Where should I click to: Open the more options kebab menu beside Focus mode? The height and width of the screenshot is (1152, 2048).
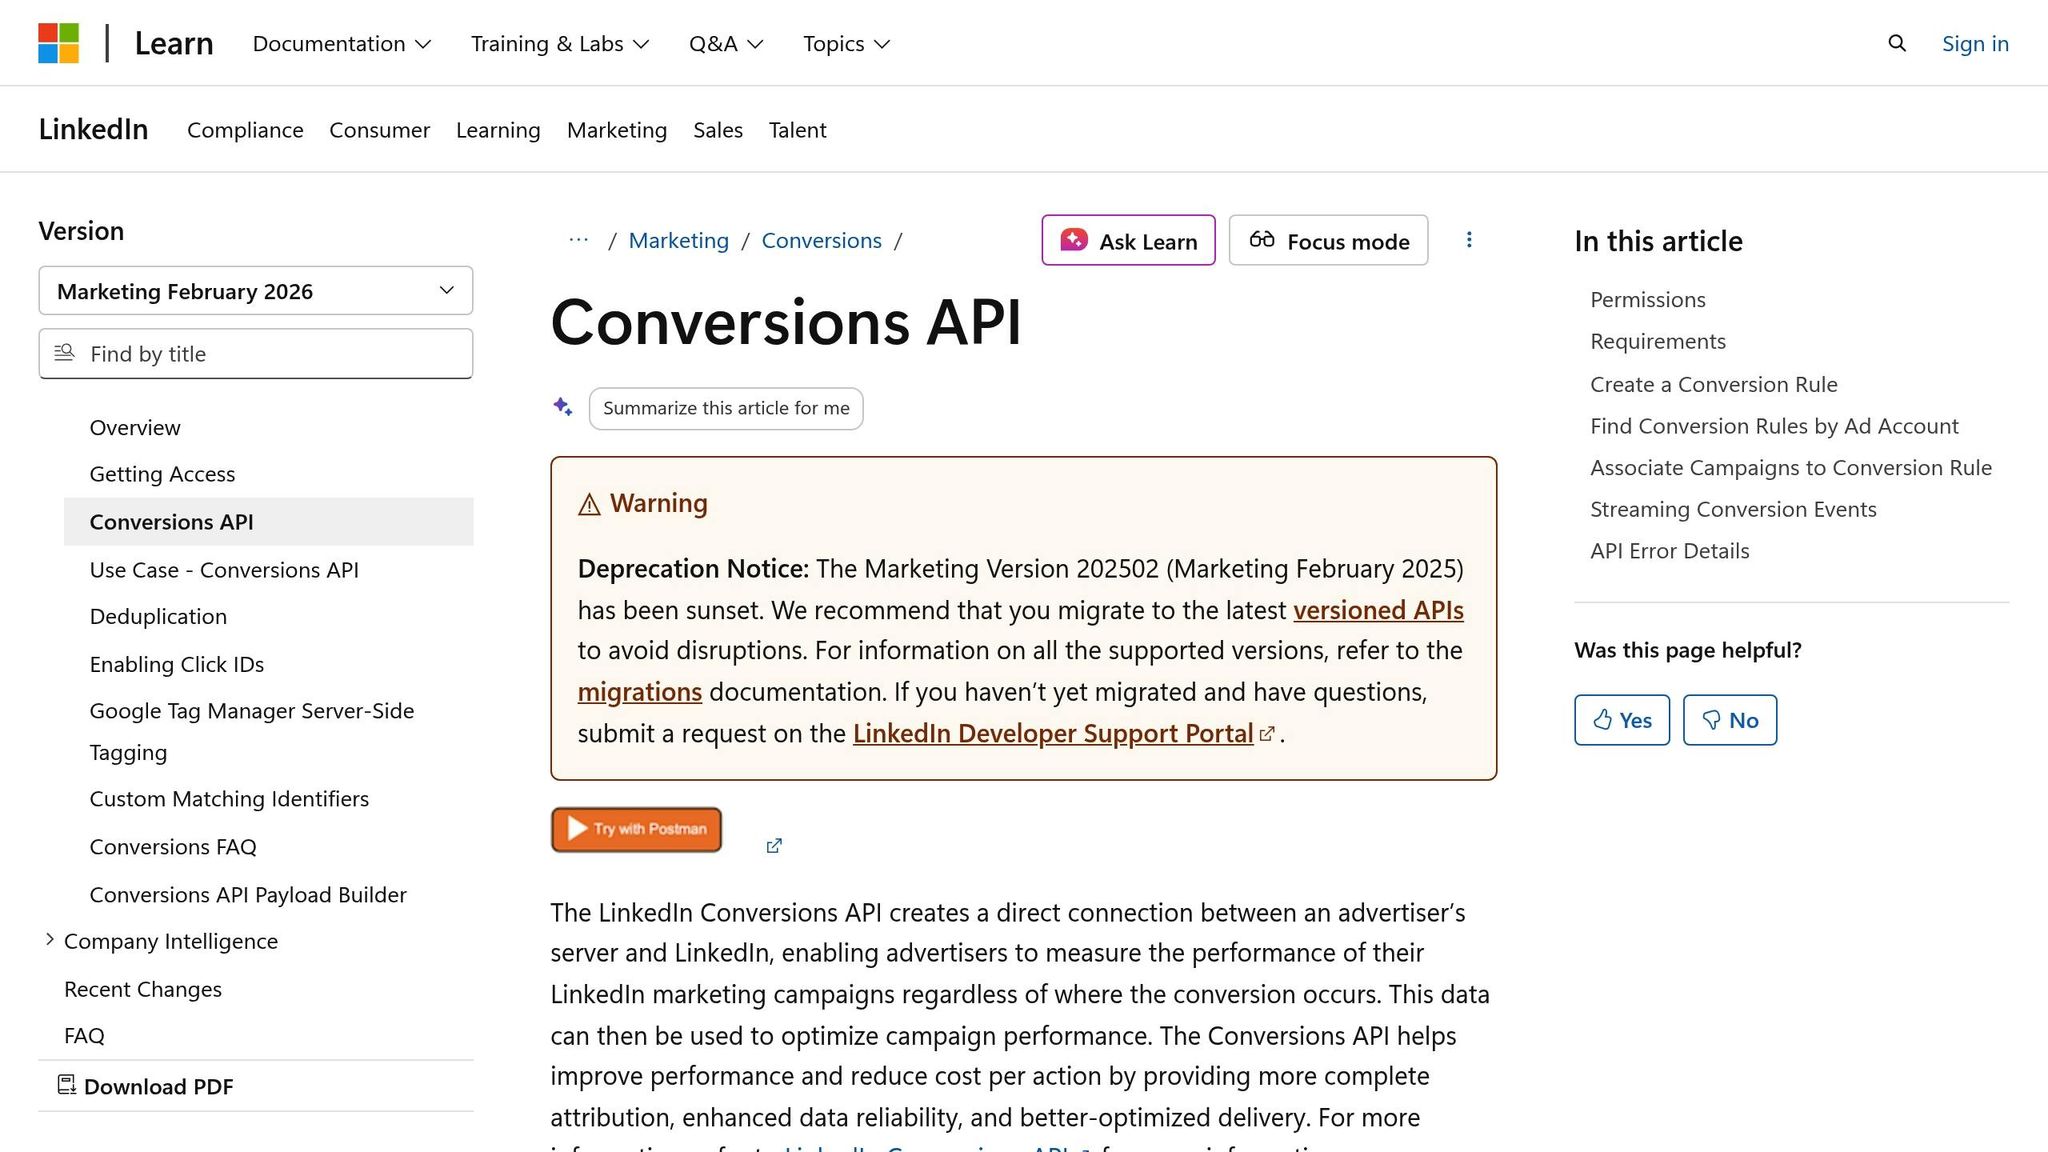(x=1469, y=240)
